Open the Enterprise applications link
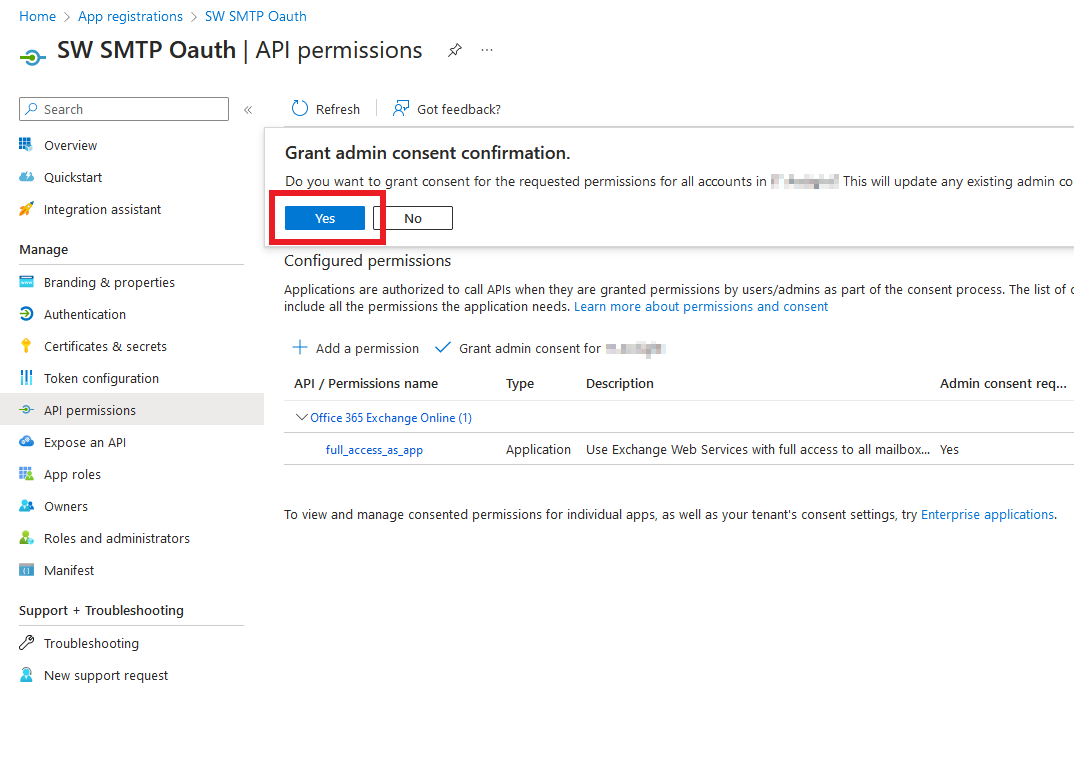 [x=987, y=514]
